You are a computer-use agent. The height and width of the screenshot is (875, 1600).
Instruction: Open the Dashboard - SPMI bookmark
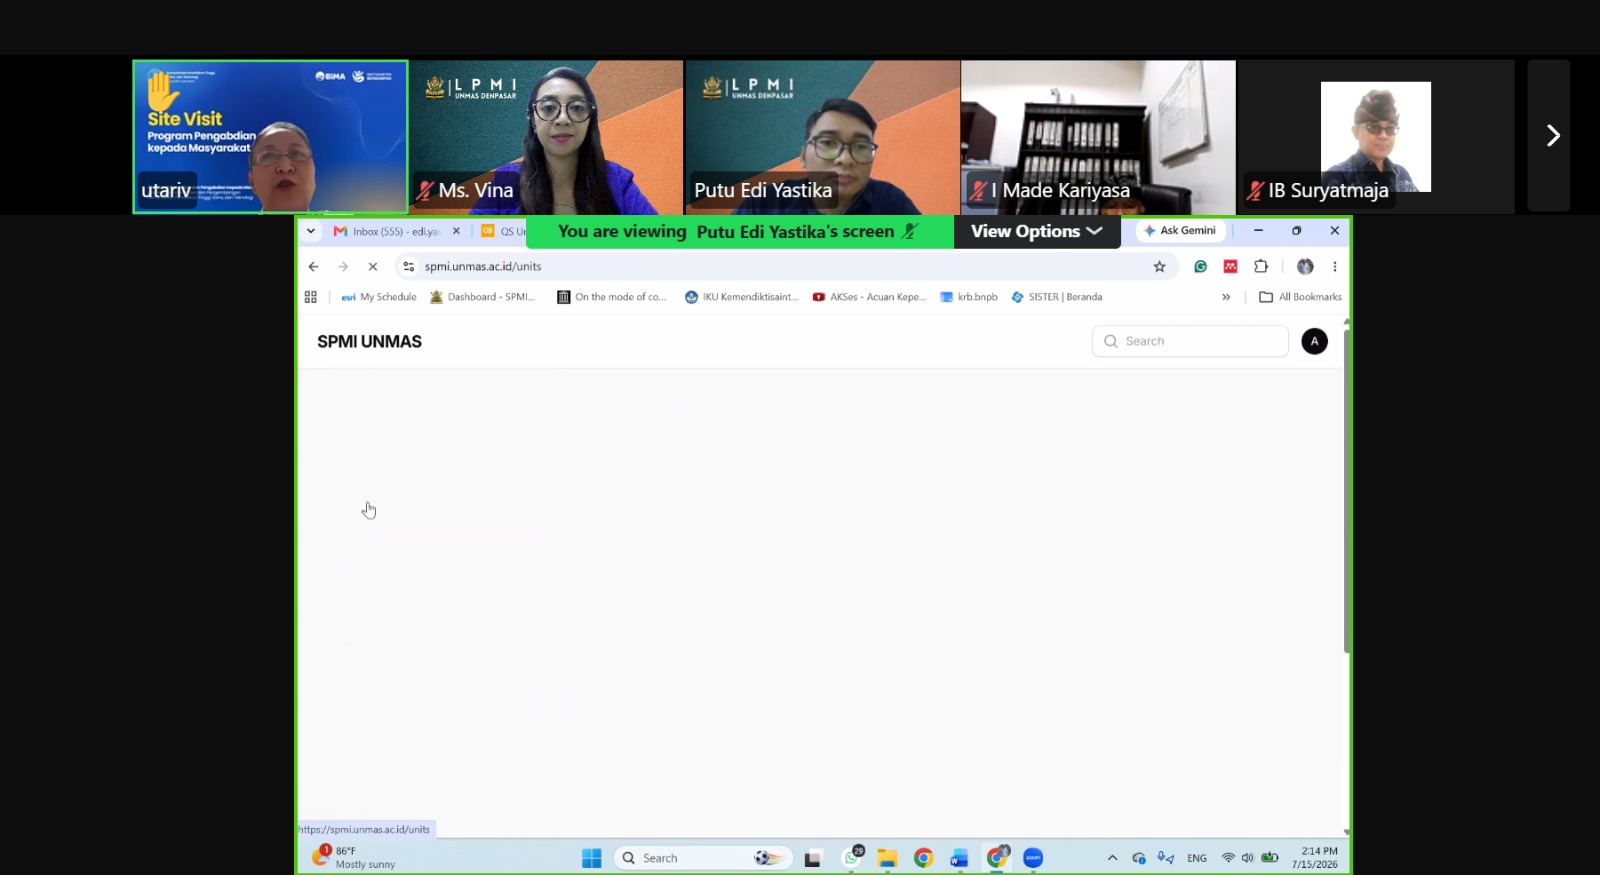coord(483,297)
